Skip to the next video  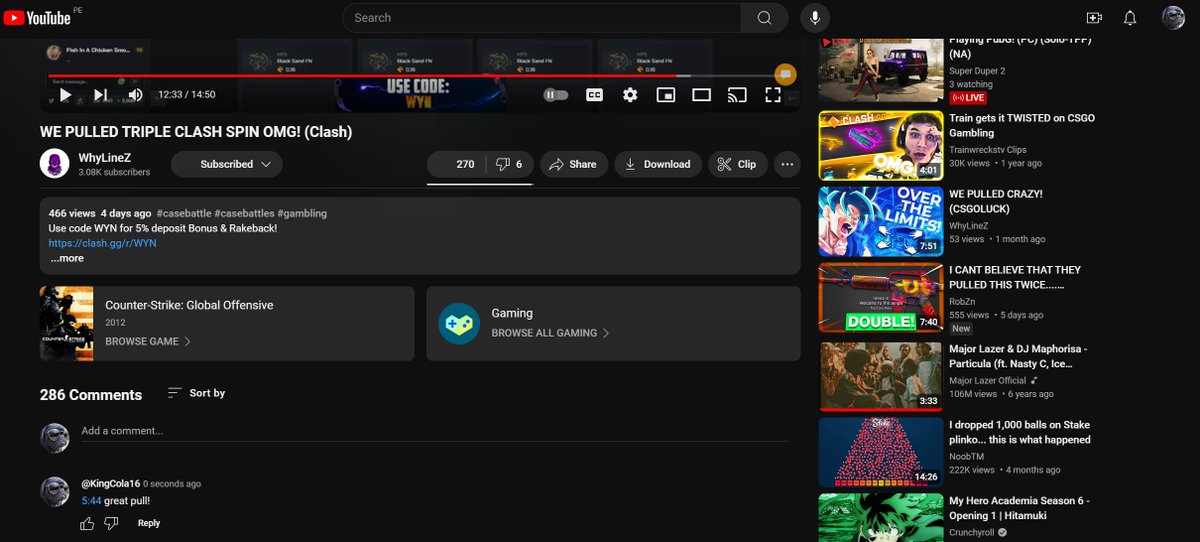click(100, 95)
